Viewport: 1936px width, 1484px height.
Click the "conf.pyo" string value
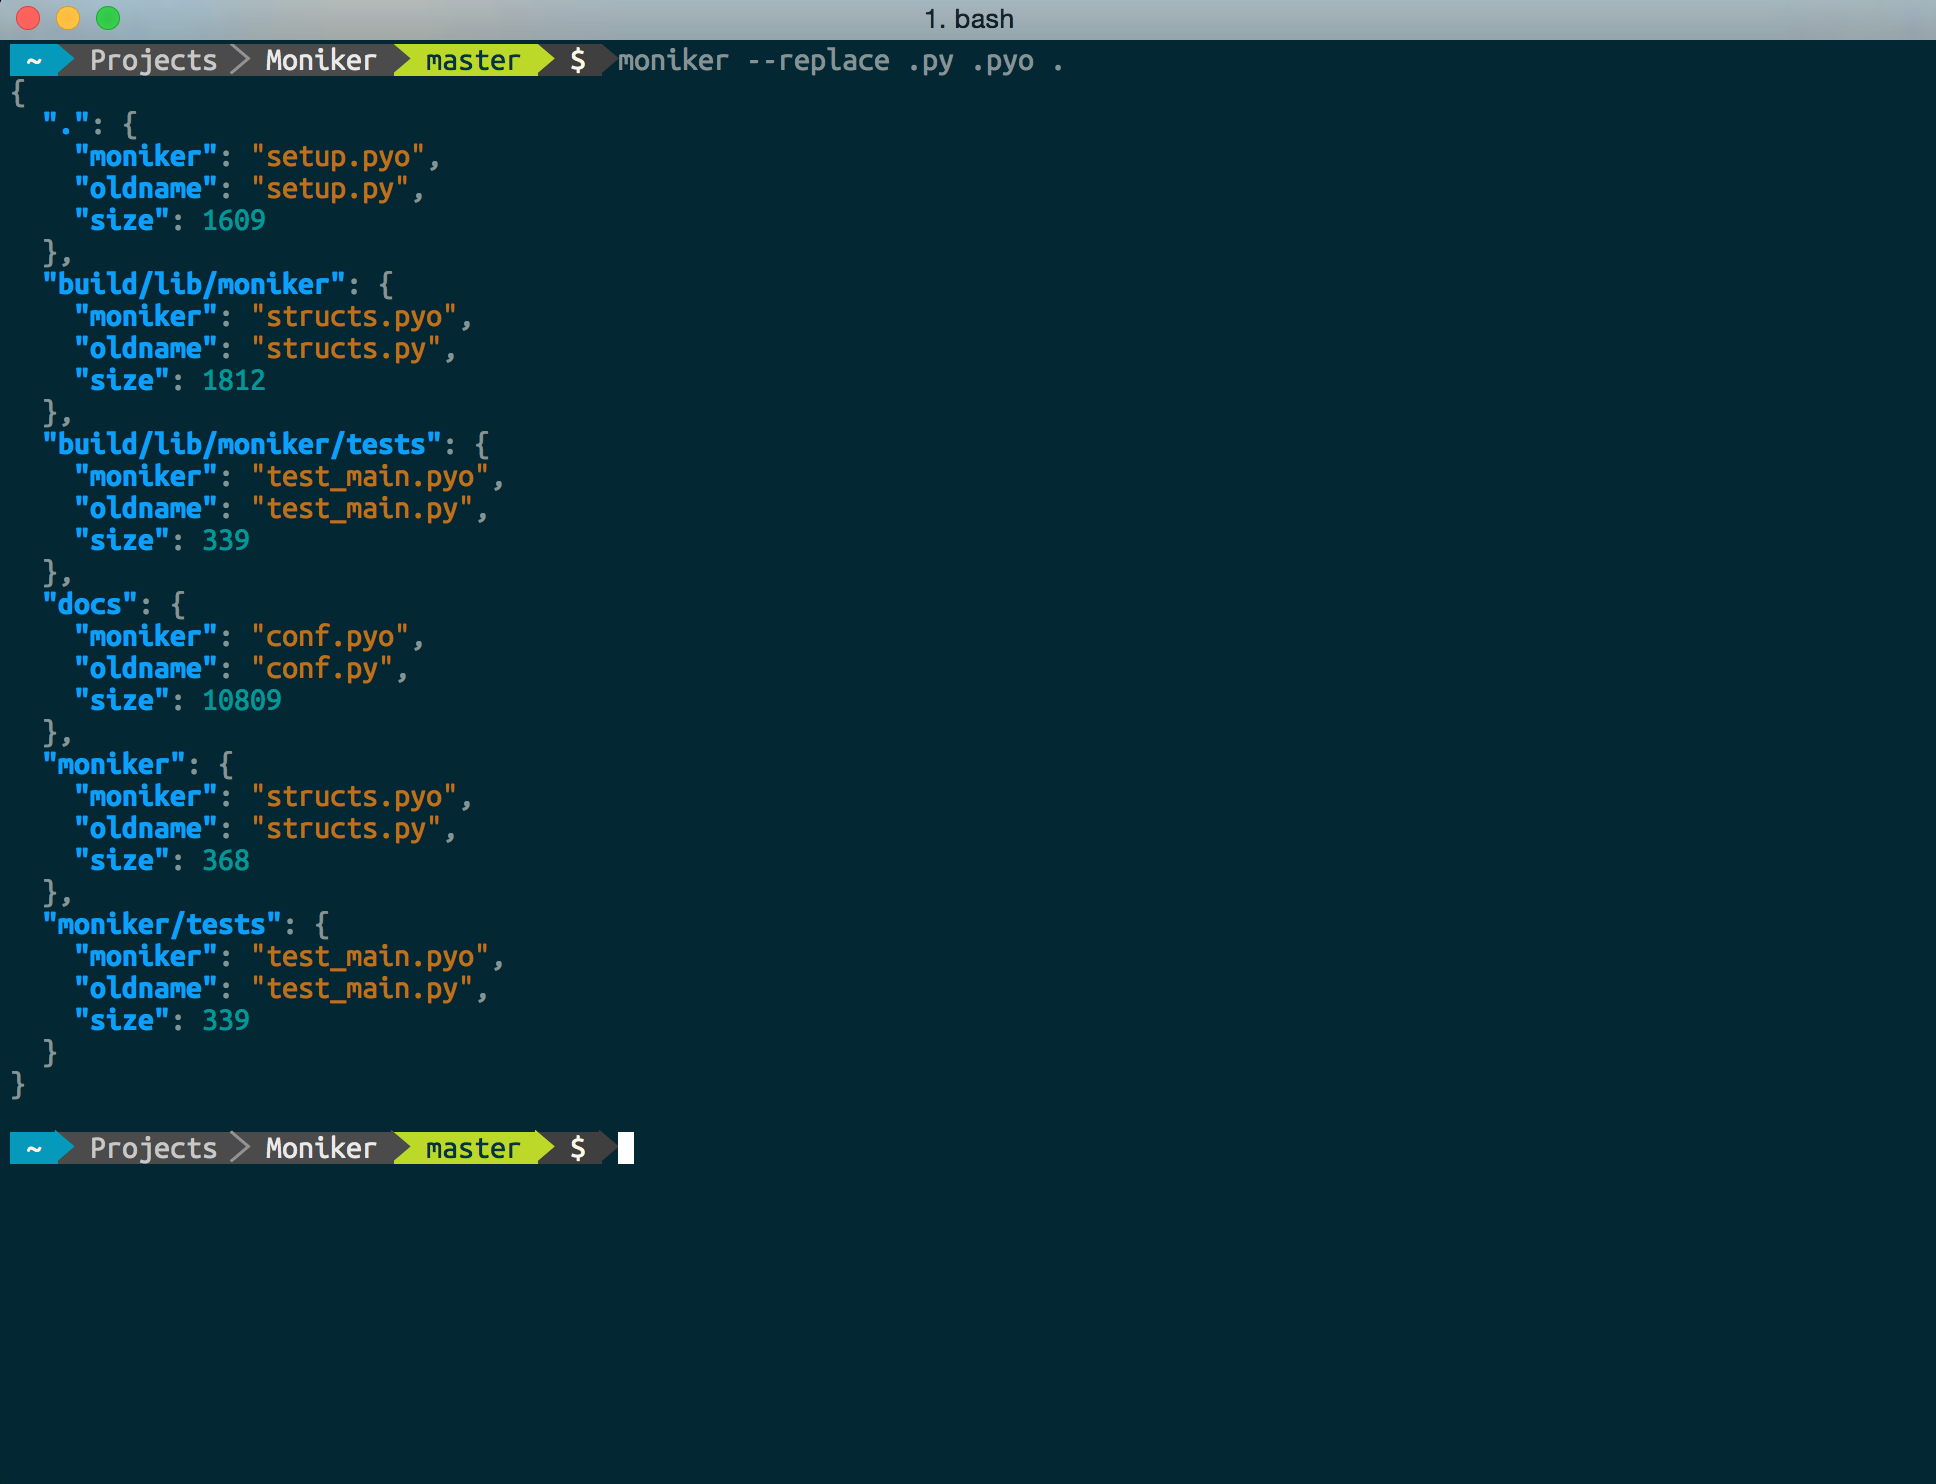(x=330, y=636)
